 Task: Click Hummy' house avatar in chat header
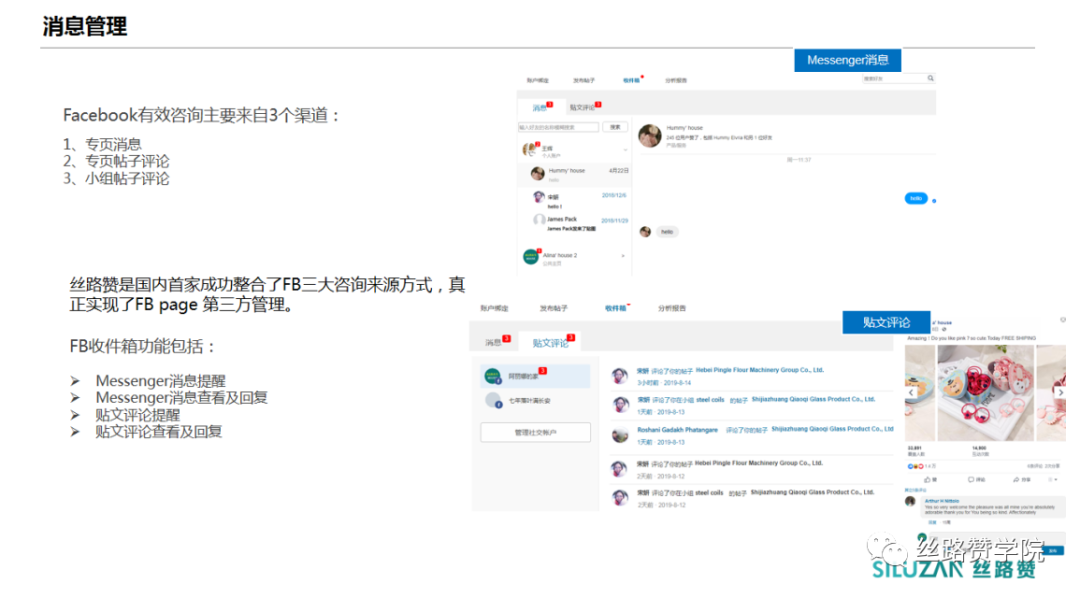click(x=650, y=135)
